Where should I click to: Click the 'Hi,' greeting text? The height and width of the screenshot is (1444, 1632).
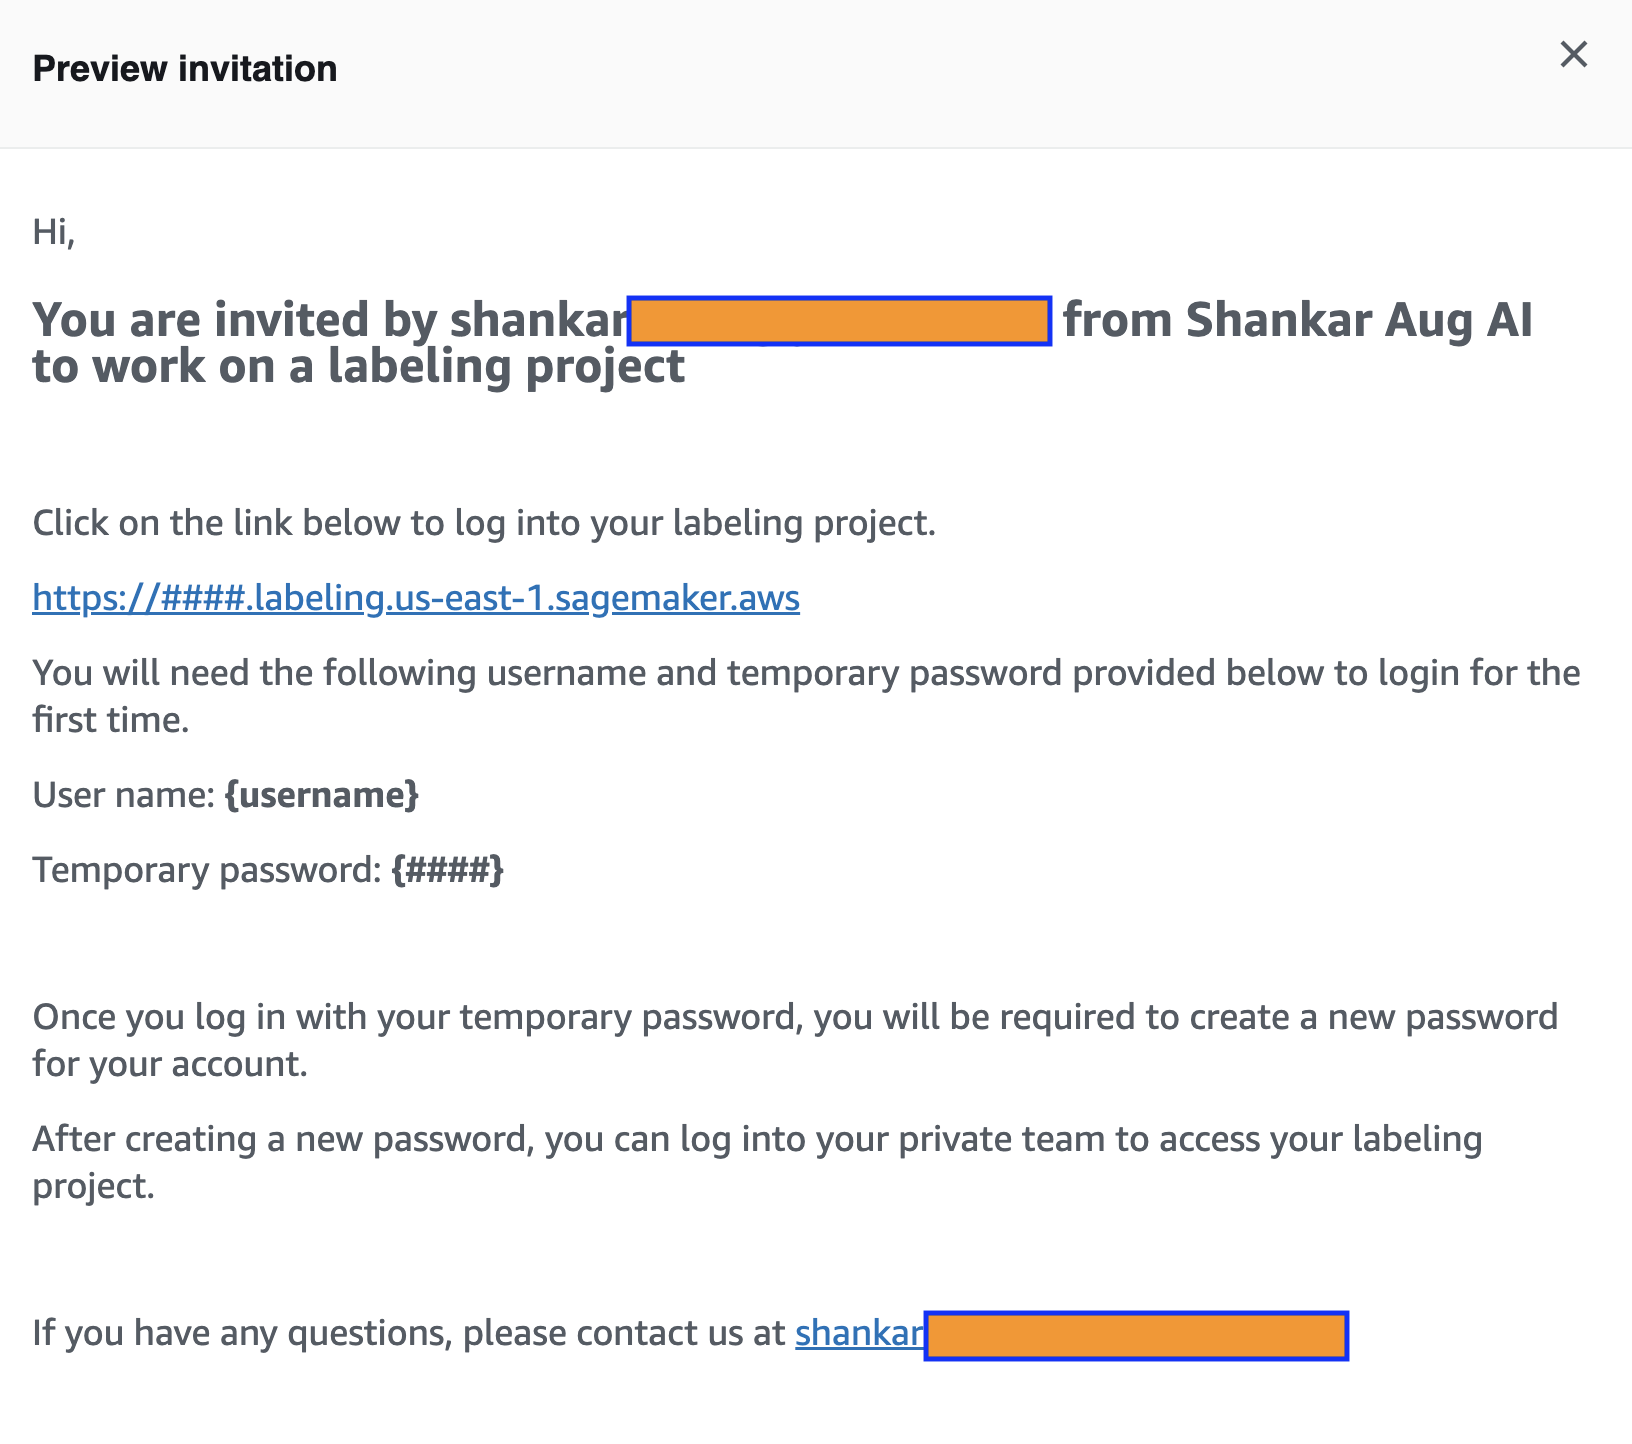click(54, 232)
